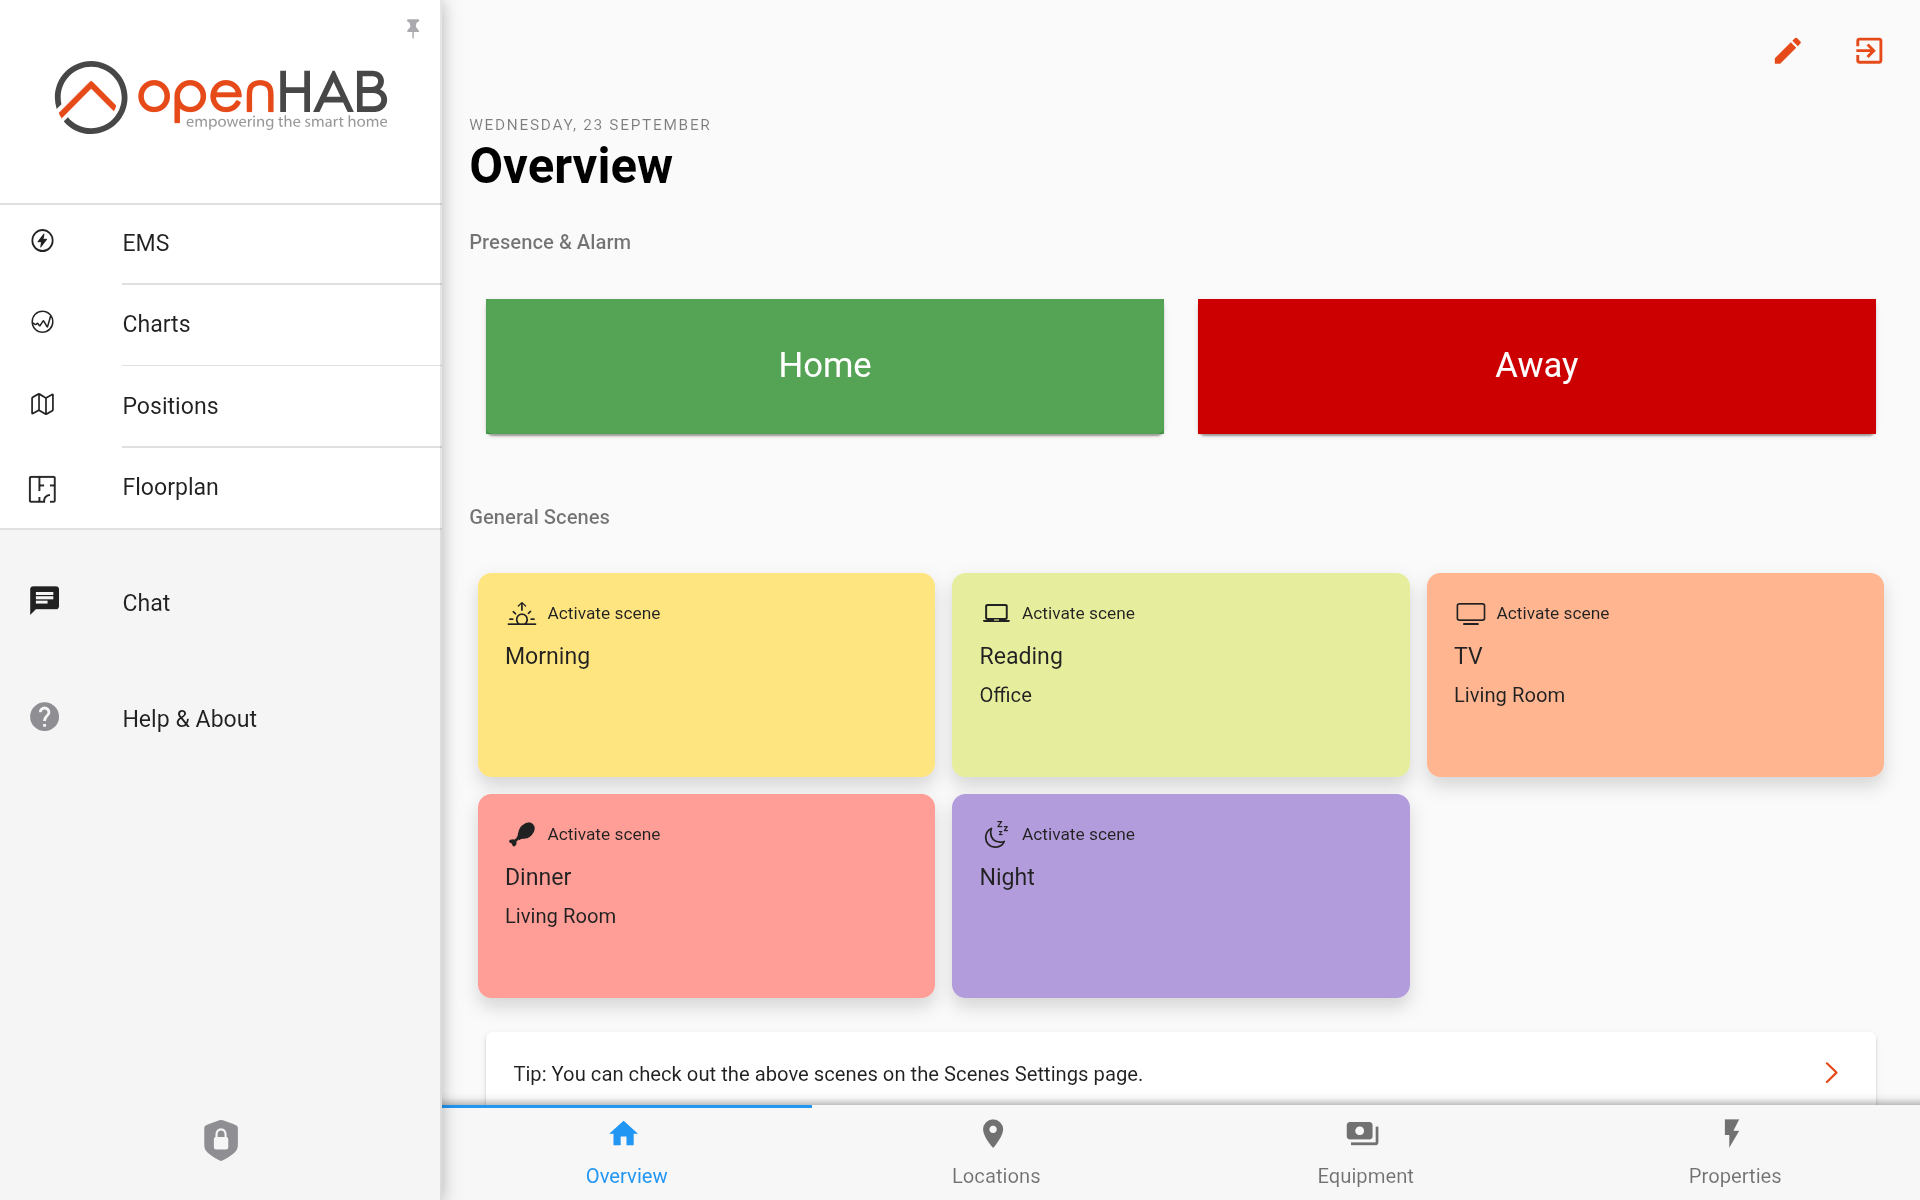The height and width of the screenshot is (1200, 1920).
Task: Click the exit fullscreen arrow icon
Action: coord(1869,51)
